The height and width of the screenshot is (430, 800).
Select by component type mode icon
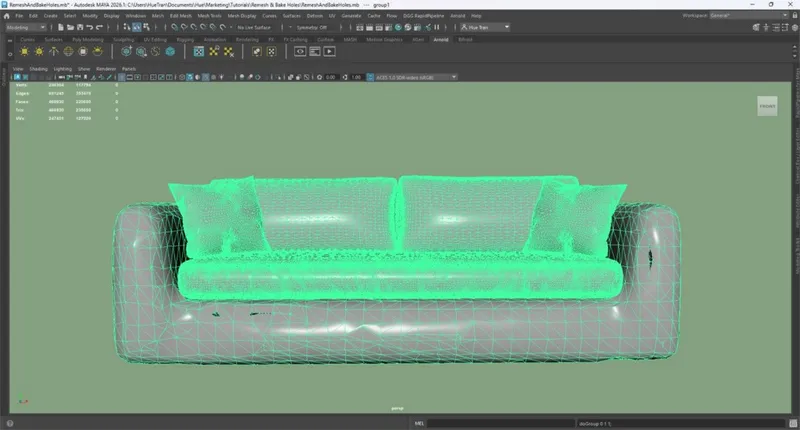(146, 27)
